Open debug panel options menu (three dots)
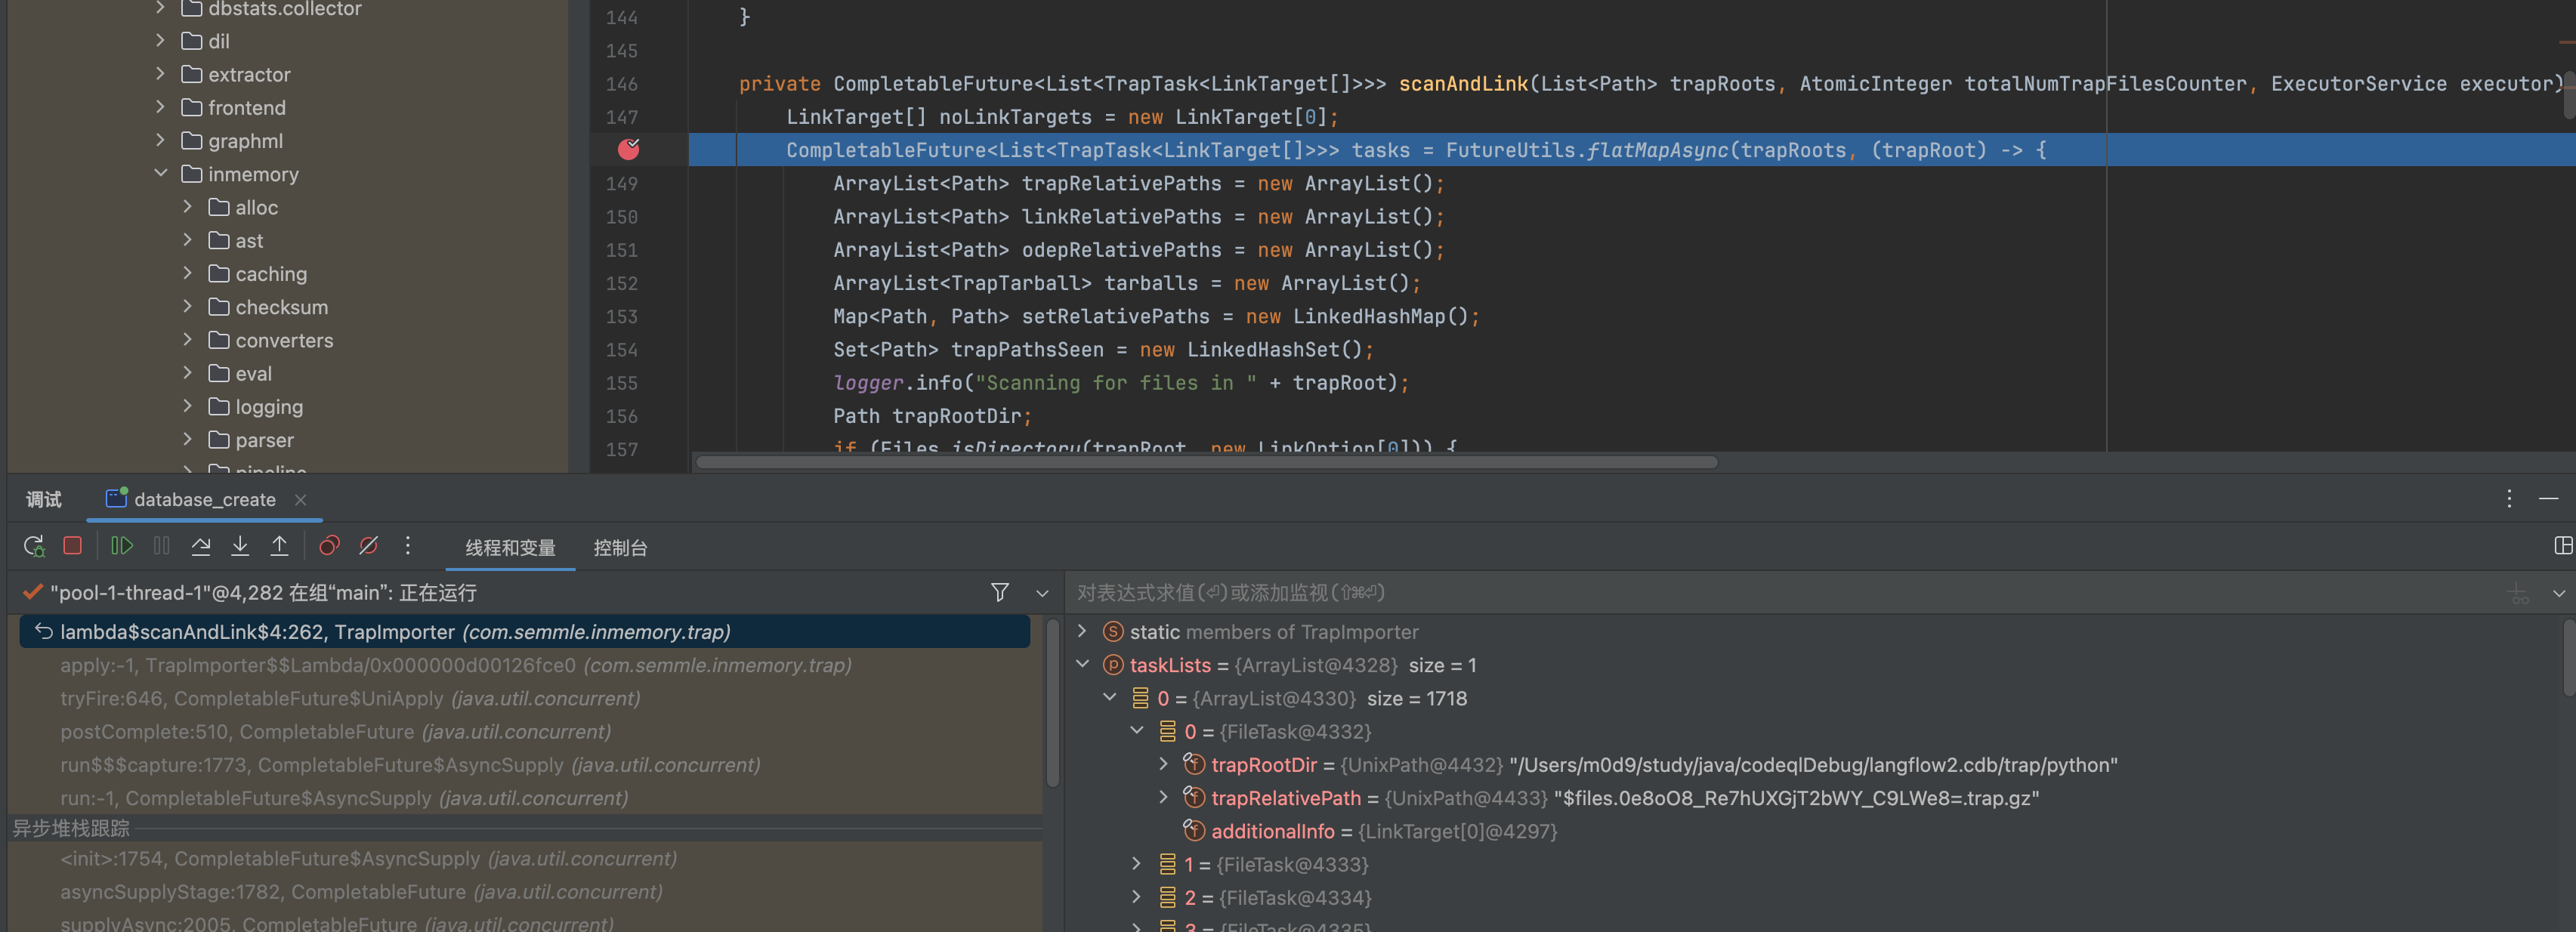The image size is (2576, 932). click(2509, 499)
